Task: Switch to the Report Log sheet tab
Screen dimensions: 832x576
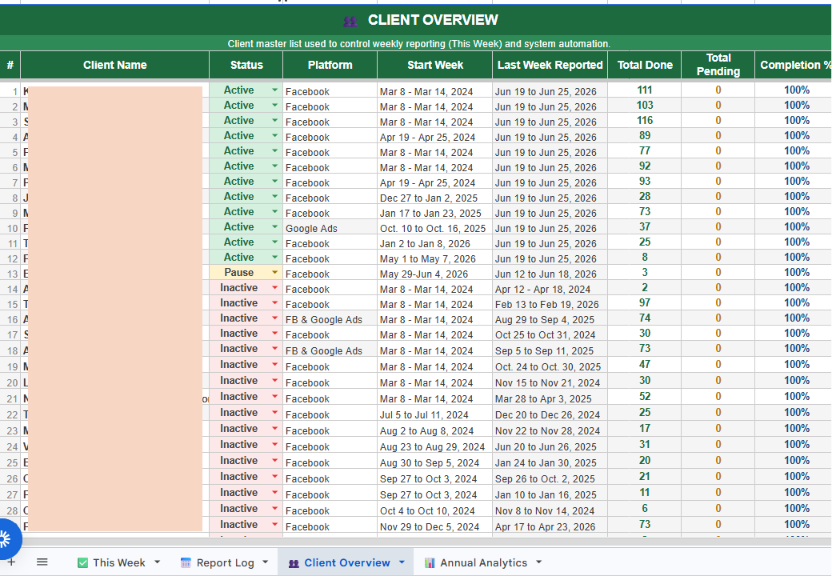Action: tap(225, 563)
